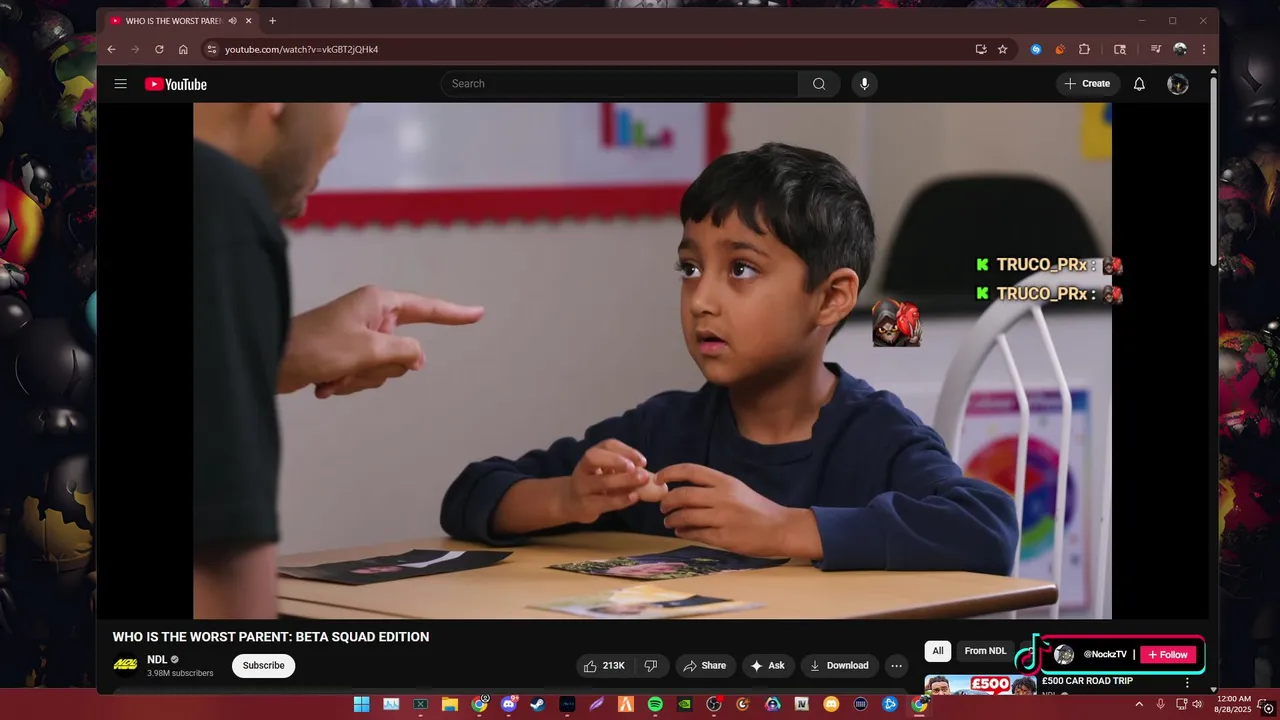
Task: Like the video with 213K likes
Action: pos(604,665)
